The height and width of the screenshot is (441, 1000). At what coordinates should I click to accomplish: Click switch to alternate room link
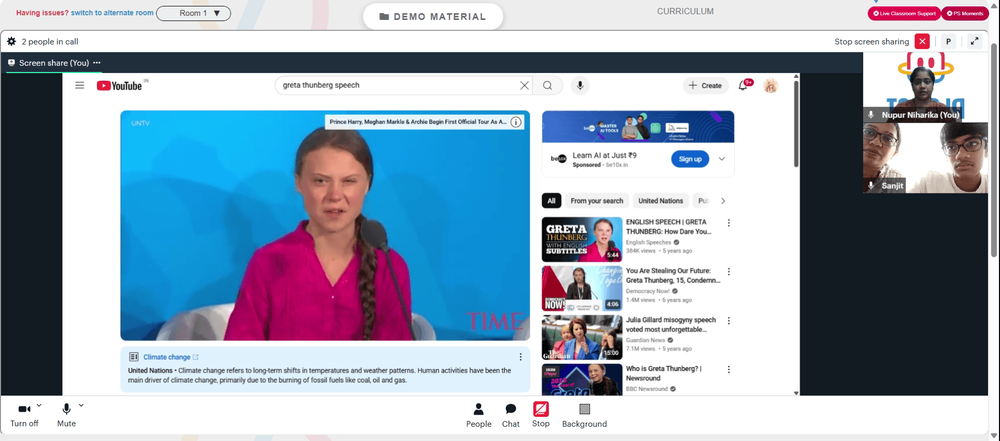(112, 13)
